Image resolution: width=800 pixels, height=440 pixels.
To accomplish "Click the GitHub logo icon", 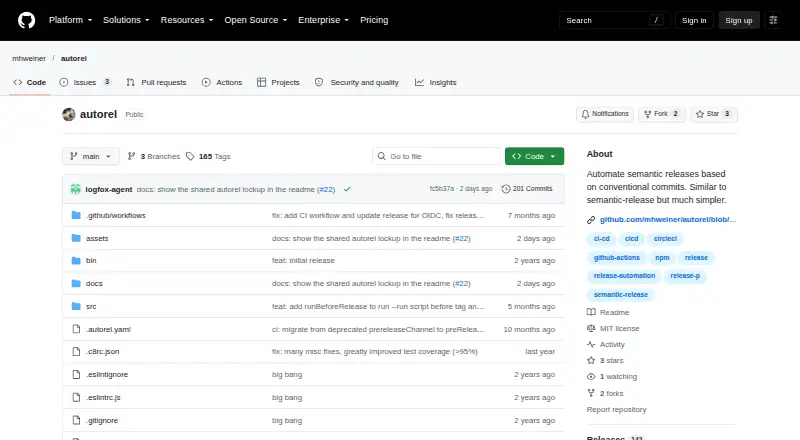I will coord(27,20).
